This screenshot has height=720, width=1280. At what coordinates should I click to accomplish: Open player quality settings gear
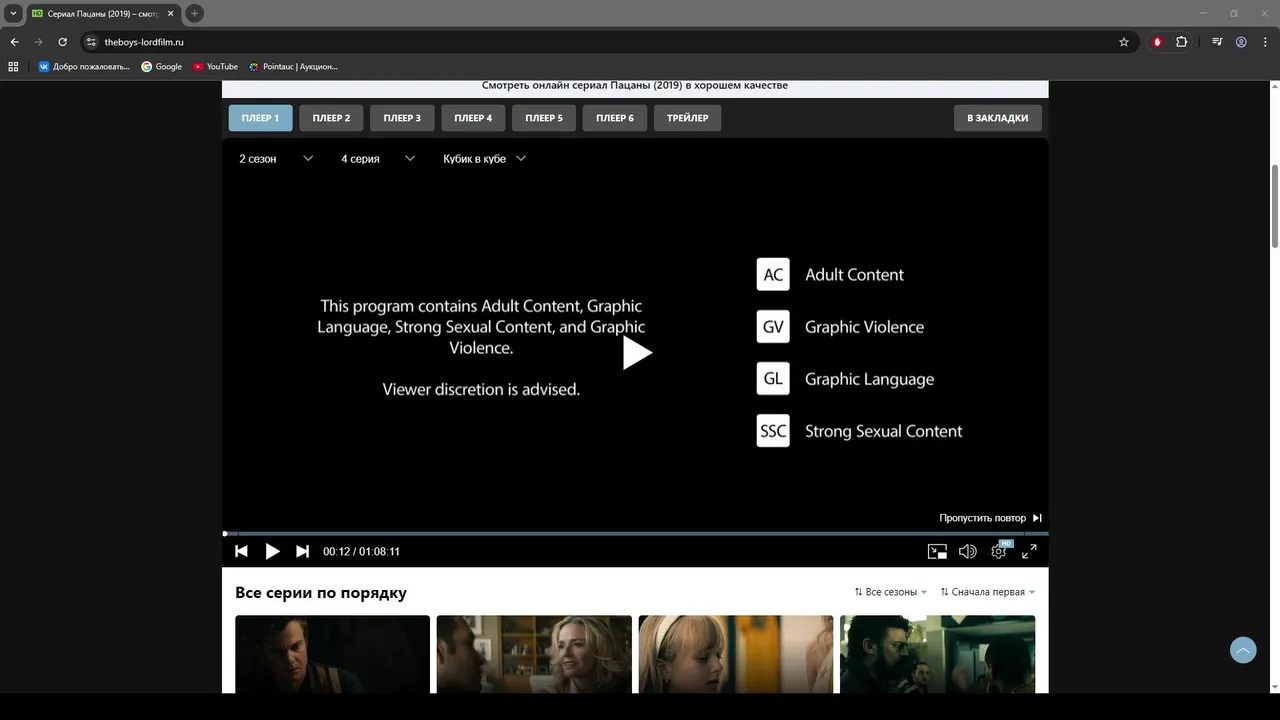(999, 551)
